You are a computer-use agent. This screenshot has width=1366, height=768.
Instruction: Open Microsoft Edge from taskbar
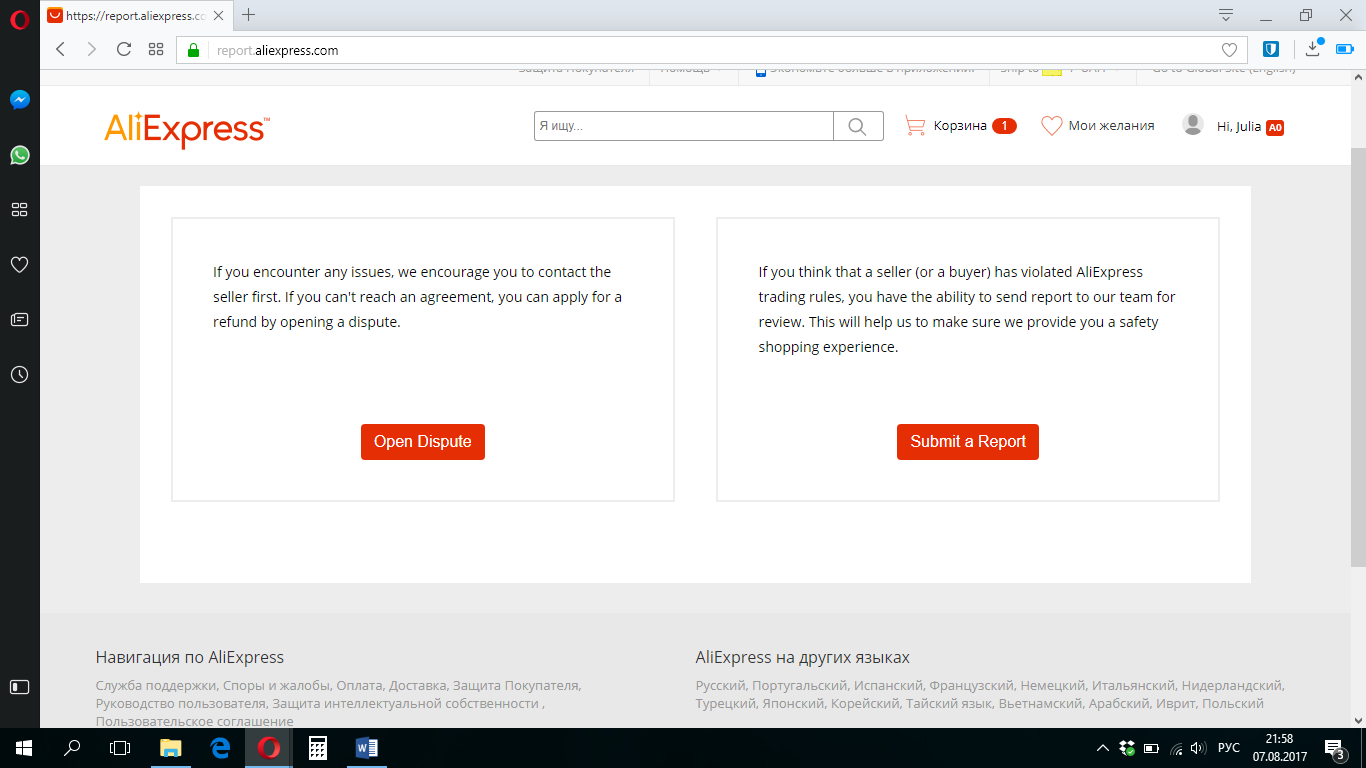pos(220,748)
